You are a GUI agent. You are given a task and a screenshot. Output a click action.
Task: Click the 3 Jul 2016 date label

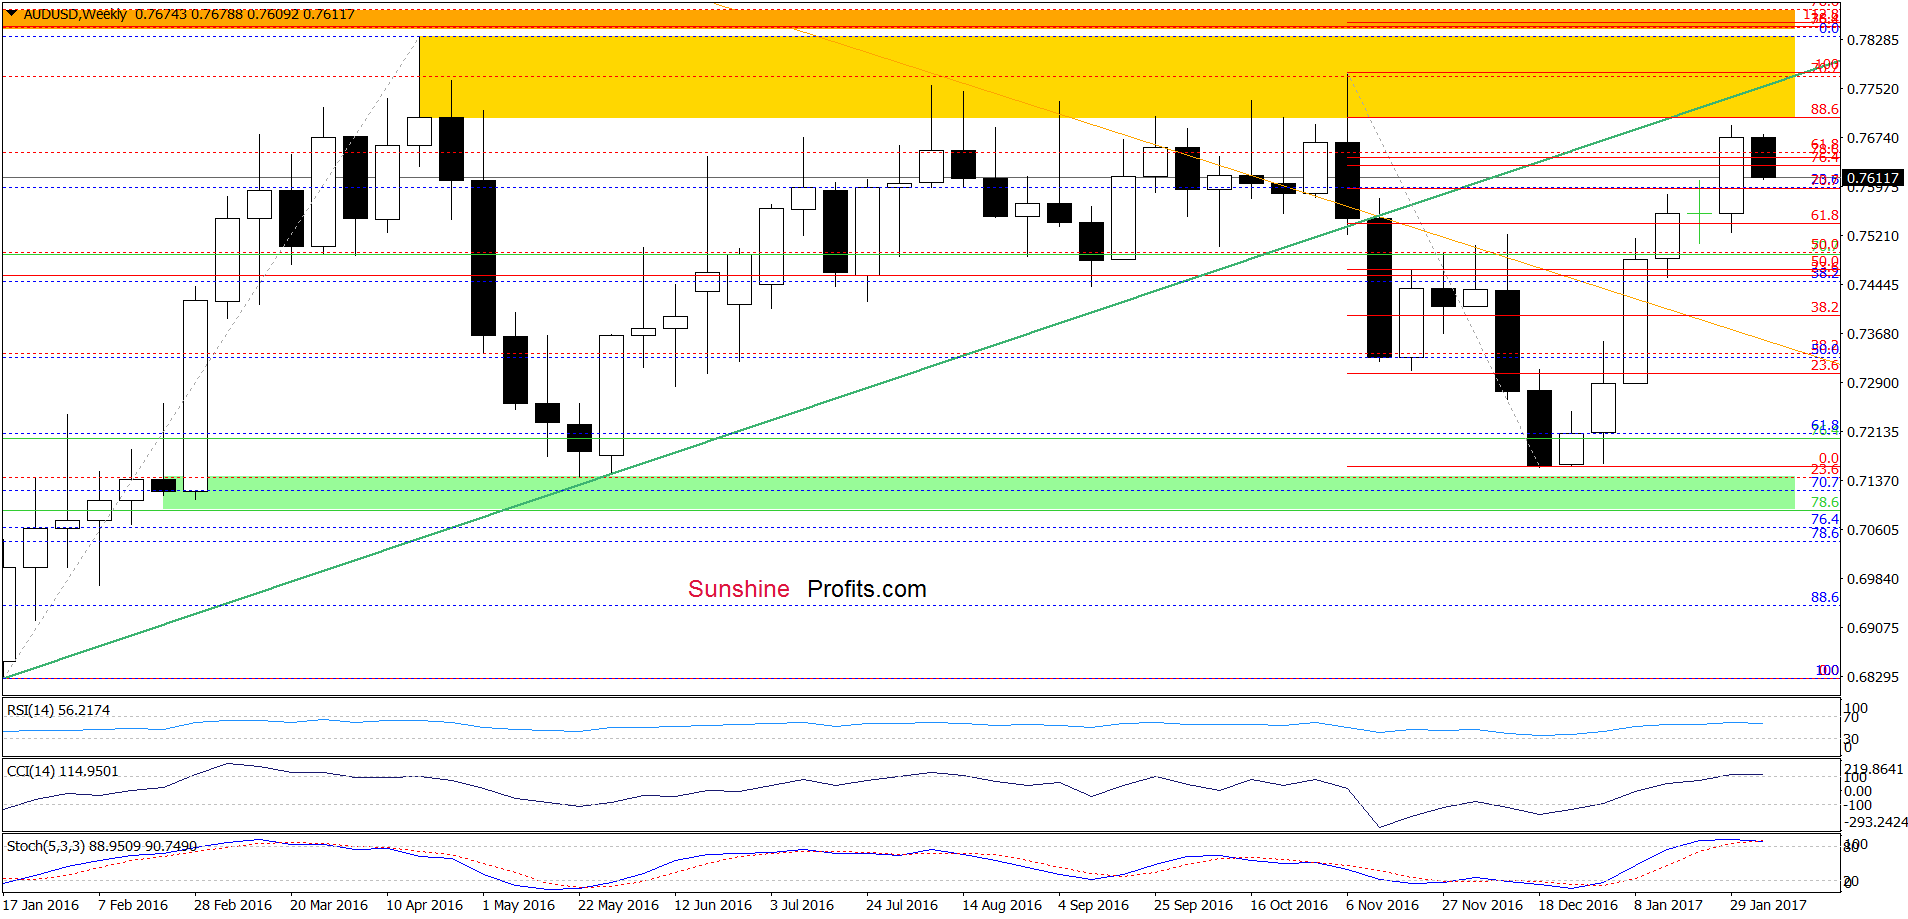(x=802, y=905)
